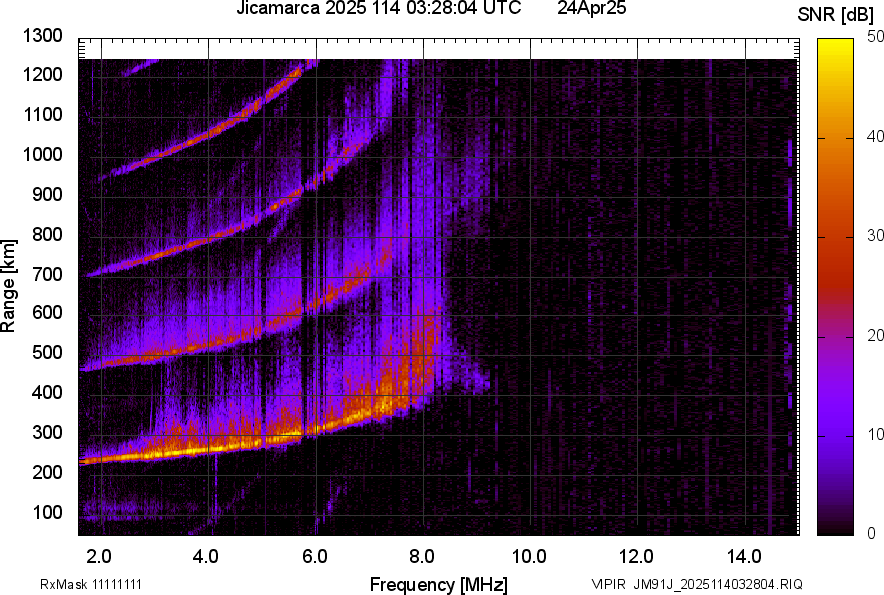Click the 1200 range tick label
Image resolution: width=884 pixels, height=595 pixels.
coord(42,74)
